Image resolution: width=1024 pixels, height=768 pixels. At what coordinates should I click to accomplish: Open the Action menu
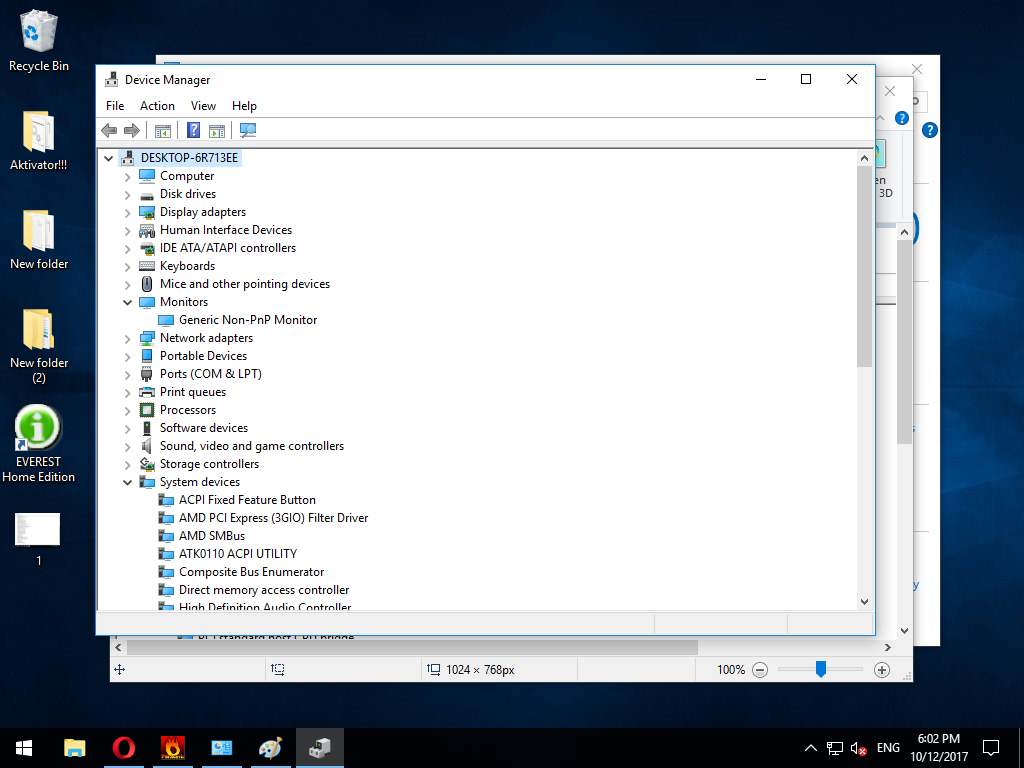click(157, 106)
